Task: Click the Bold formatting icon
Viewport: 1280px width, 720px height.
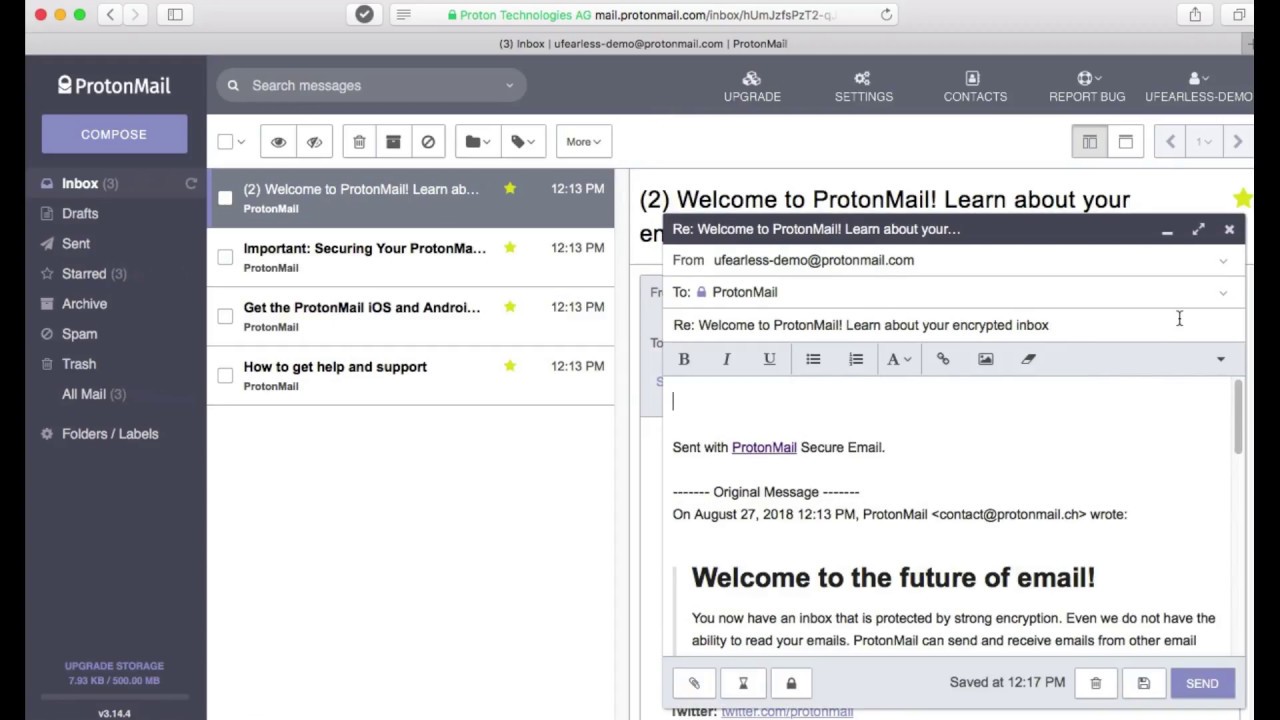Action: 684,359
